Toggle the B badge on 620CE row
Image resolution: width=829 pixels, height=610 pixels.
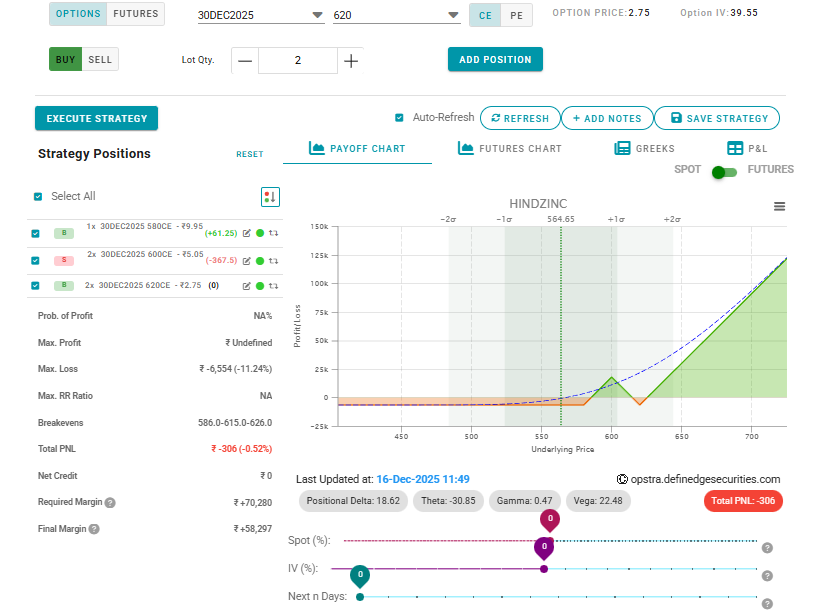coord(64,285)
